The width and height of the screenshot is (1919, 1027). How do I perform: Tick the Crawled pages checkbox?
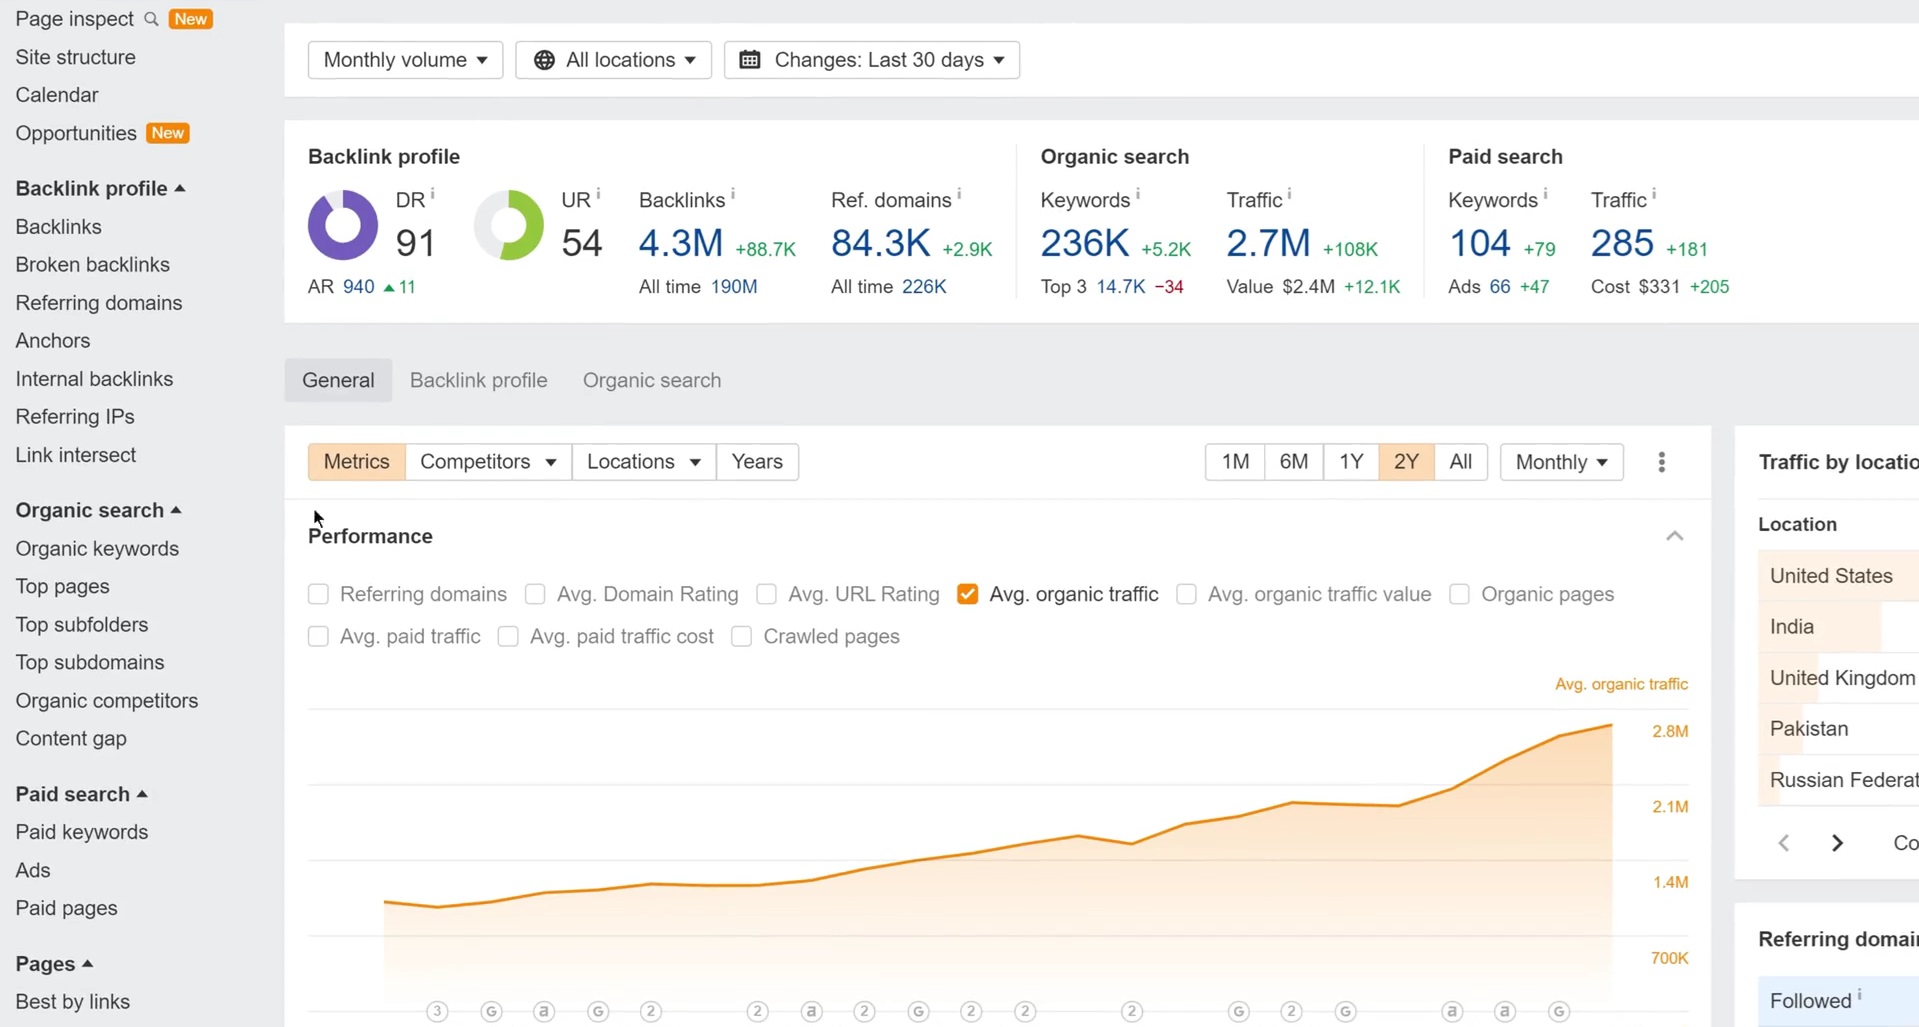742,636
